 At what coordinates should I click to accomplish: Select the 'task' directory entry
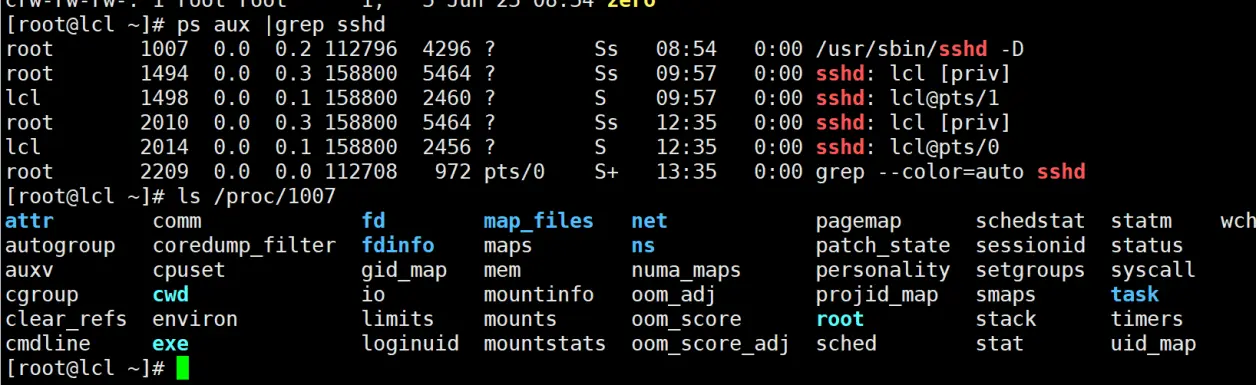pyautogui.click(x=1135, y=294)
